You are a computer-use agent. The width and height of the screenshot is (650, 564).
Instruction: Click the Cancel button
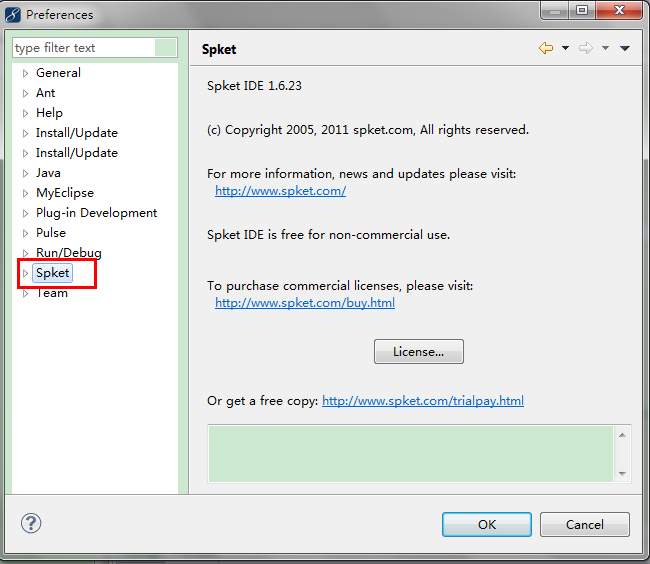pos(585,525)
